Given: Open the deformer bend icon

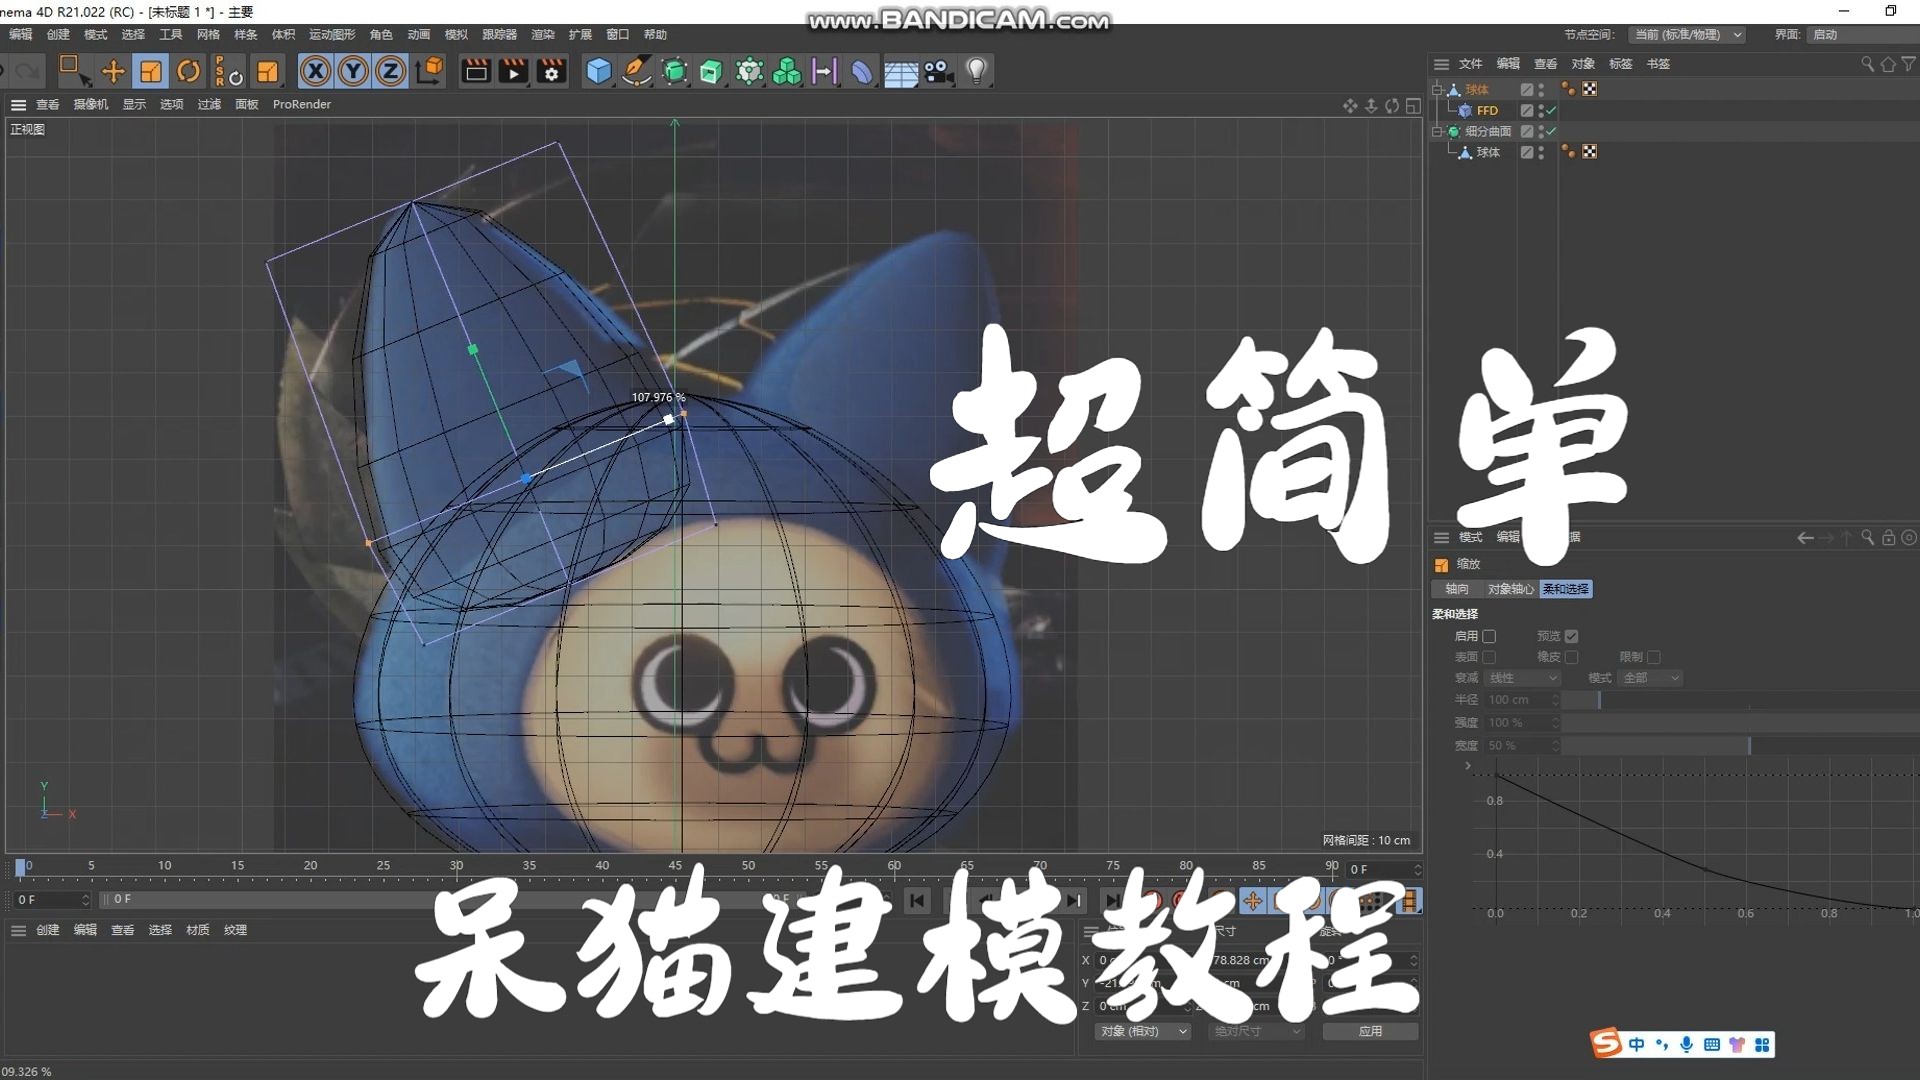Looking at the screenshot, I should (x=862, y=71).
